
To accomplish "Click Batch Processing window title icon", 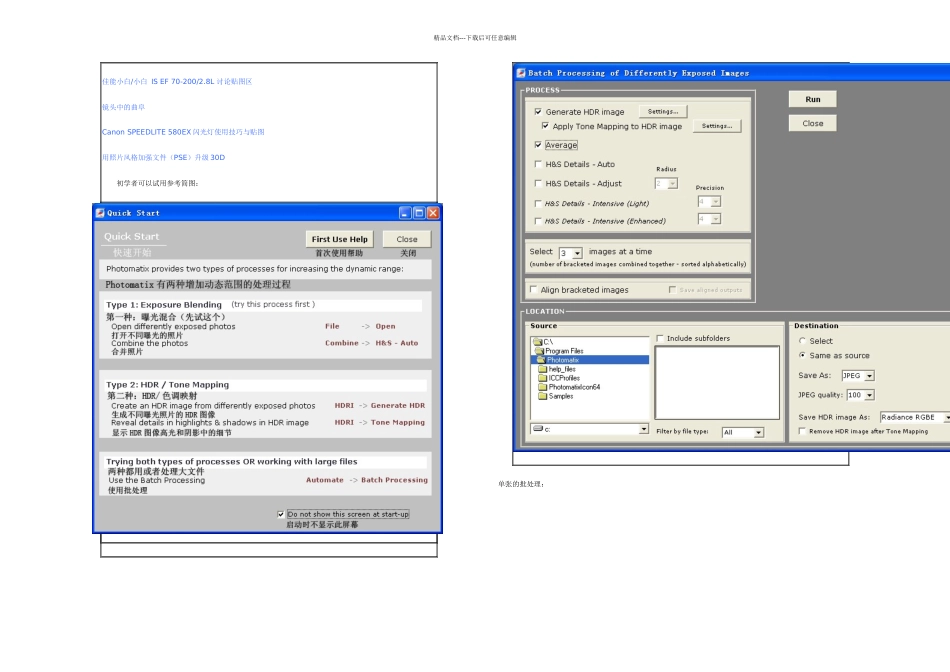I will click(520, 73).
